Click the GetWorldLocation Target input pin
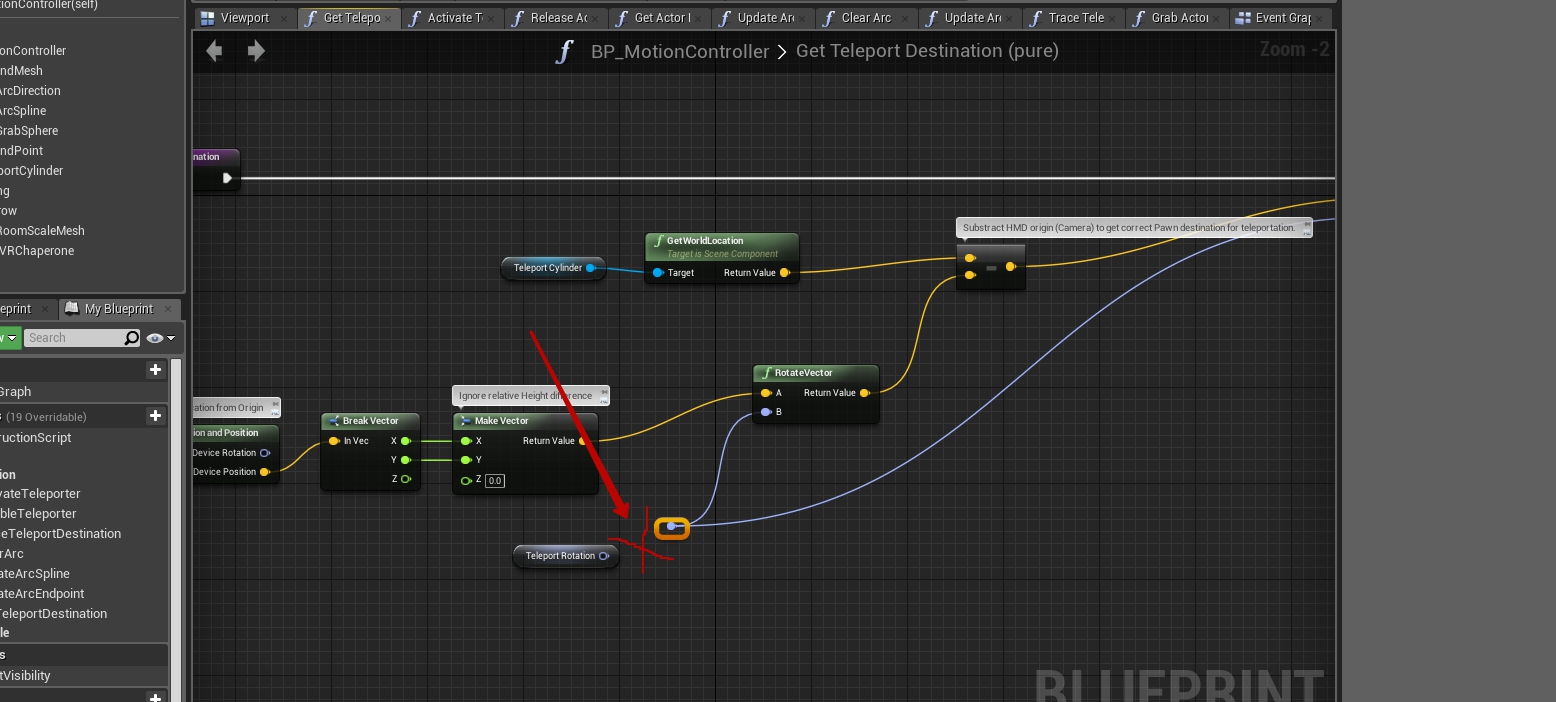Image resolution: width=1556 pixels, height=702 pixels. (x=658, y=273)
